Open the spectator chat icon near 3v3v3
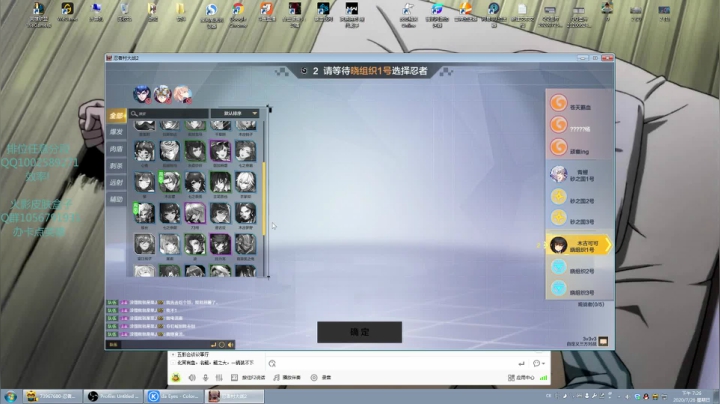Viewport: 720px width, 404px height. (603, 341)
